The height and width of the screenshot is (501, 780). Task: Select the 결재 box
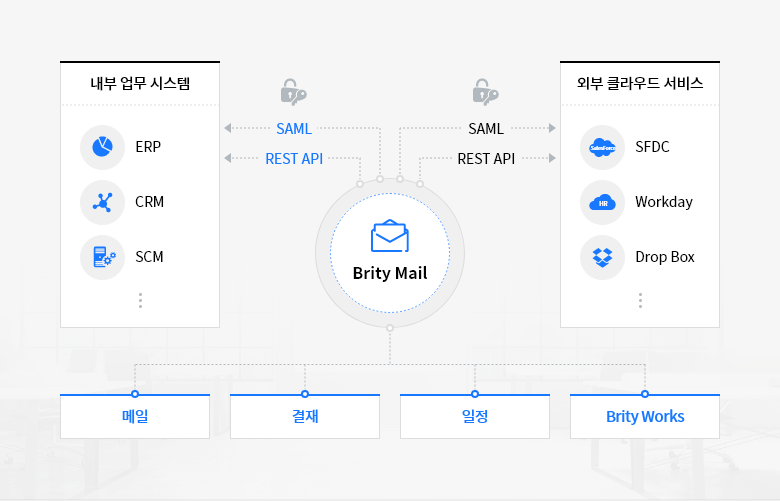(305, 417)
